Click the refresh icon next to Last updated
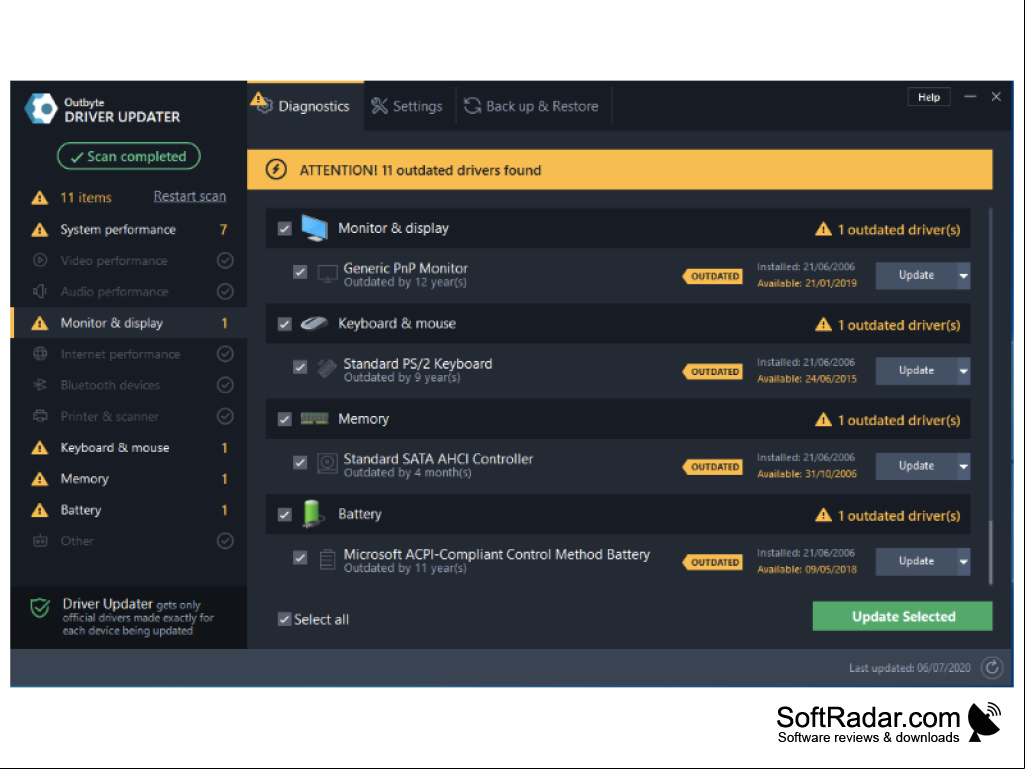Viewport: 1025px width, 769px height. pyautogui.click(x=992, y=667)
